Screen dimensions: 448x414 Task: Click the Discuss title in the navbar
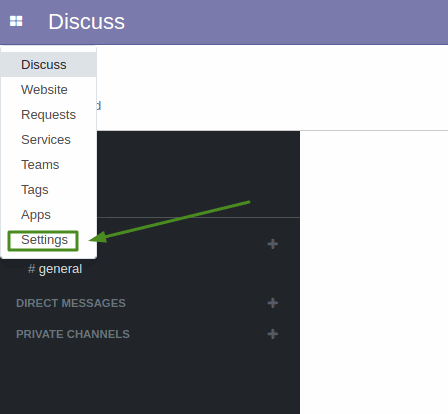coord(87,22)
